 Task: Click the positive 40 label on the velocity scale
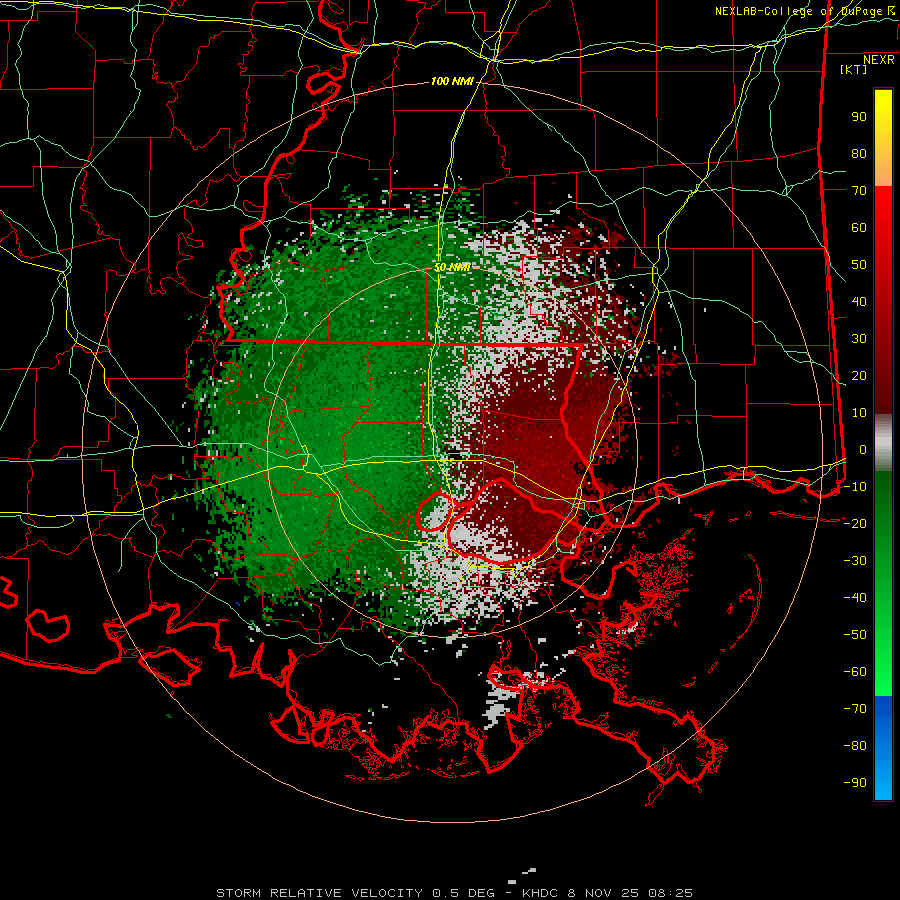point(859,302)
